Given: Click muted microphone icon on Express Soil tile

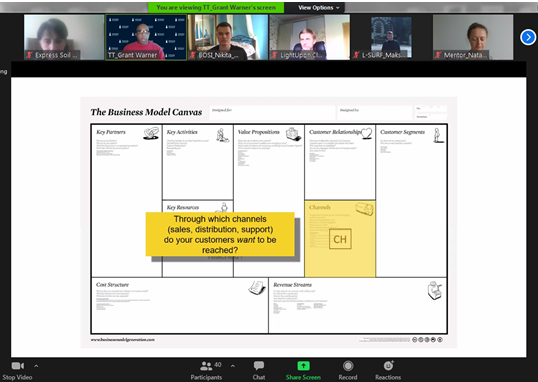Looking at the screenshot, I should pyautogui.click(x=30, y=55).
